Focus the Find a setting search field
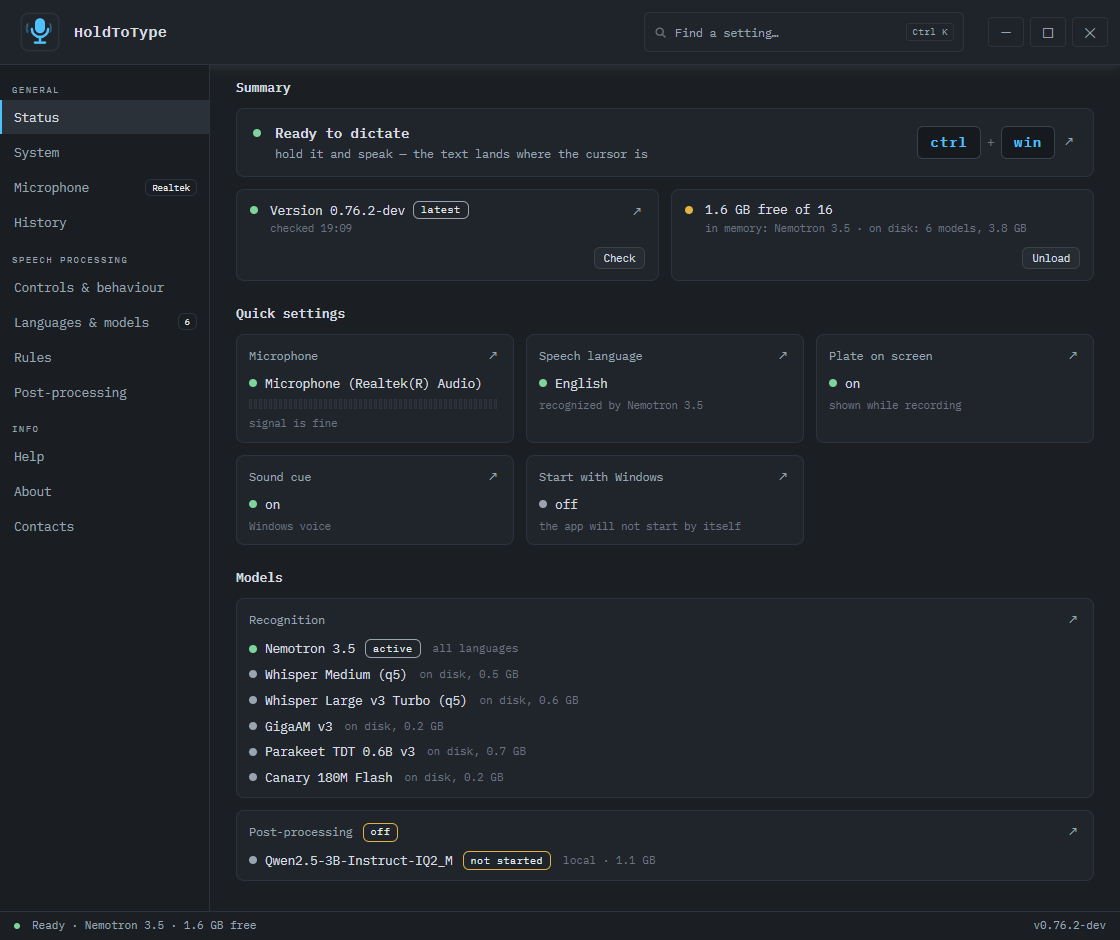The width and height of the screenshot is (1120, 940). pyautogui.click(x=804, y=32)
